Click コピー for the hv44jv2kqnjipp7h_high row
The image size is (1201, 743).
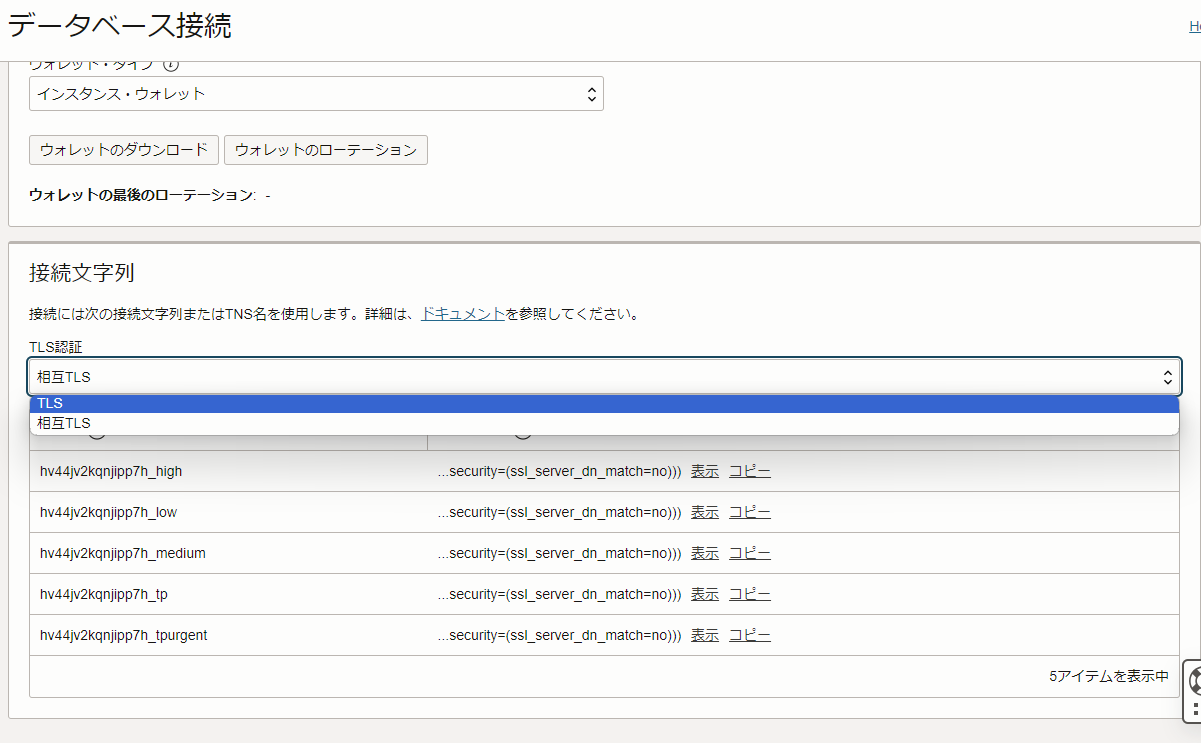pos(750,471)
